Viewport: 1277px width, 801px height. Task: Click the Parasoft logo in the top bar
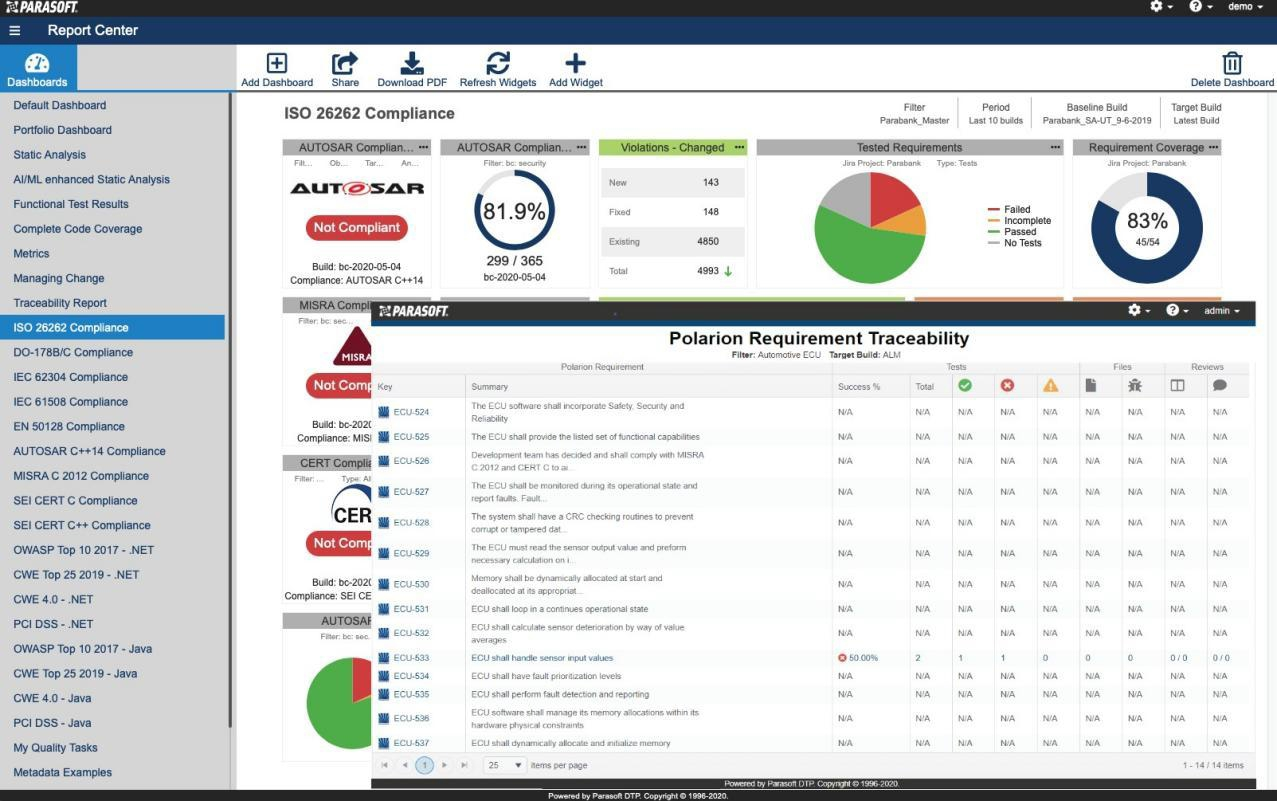point(42,7)
